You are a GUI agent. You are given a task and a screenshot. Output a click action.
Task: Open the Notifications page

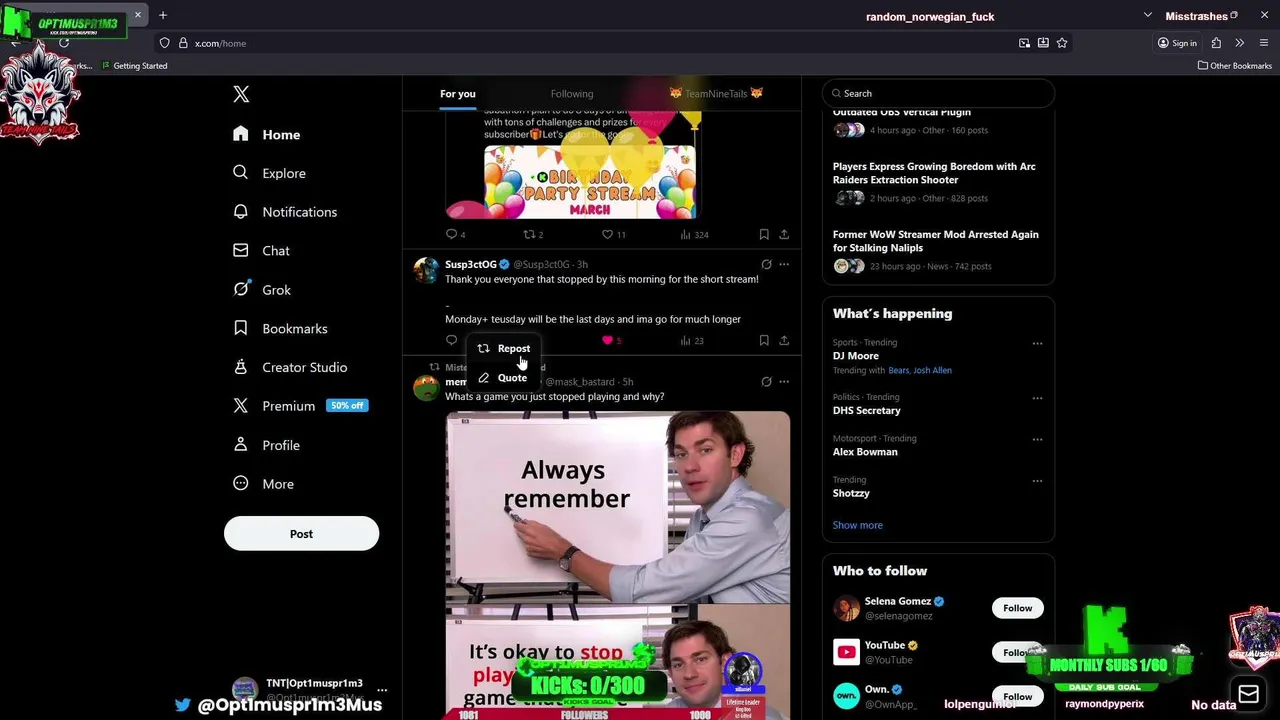(x=285, y=212)
